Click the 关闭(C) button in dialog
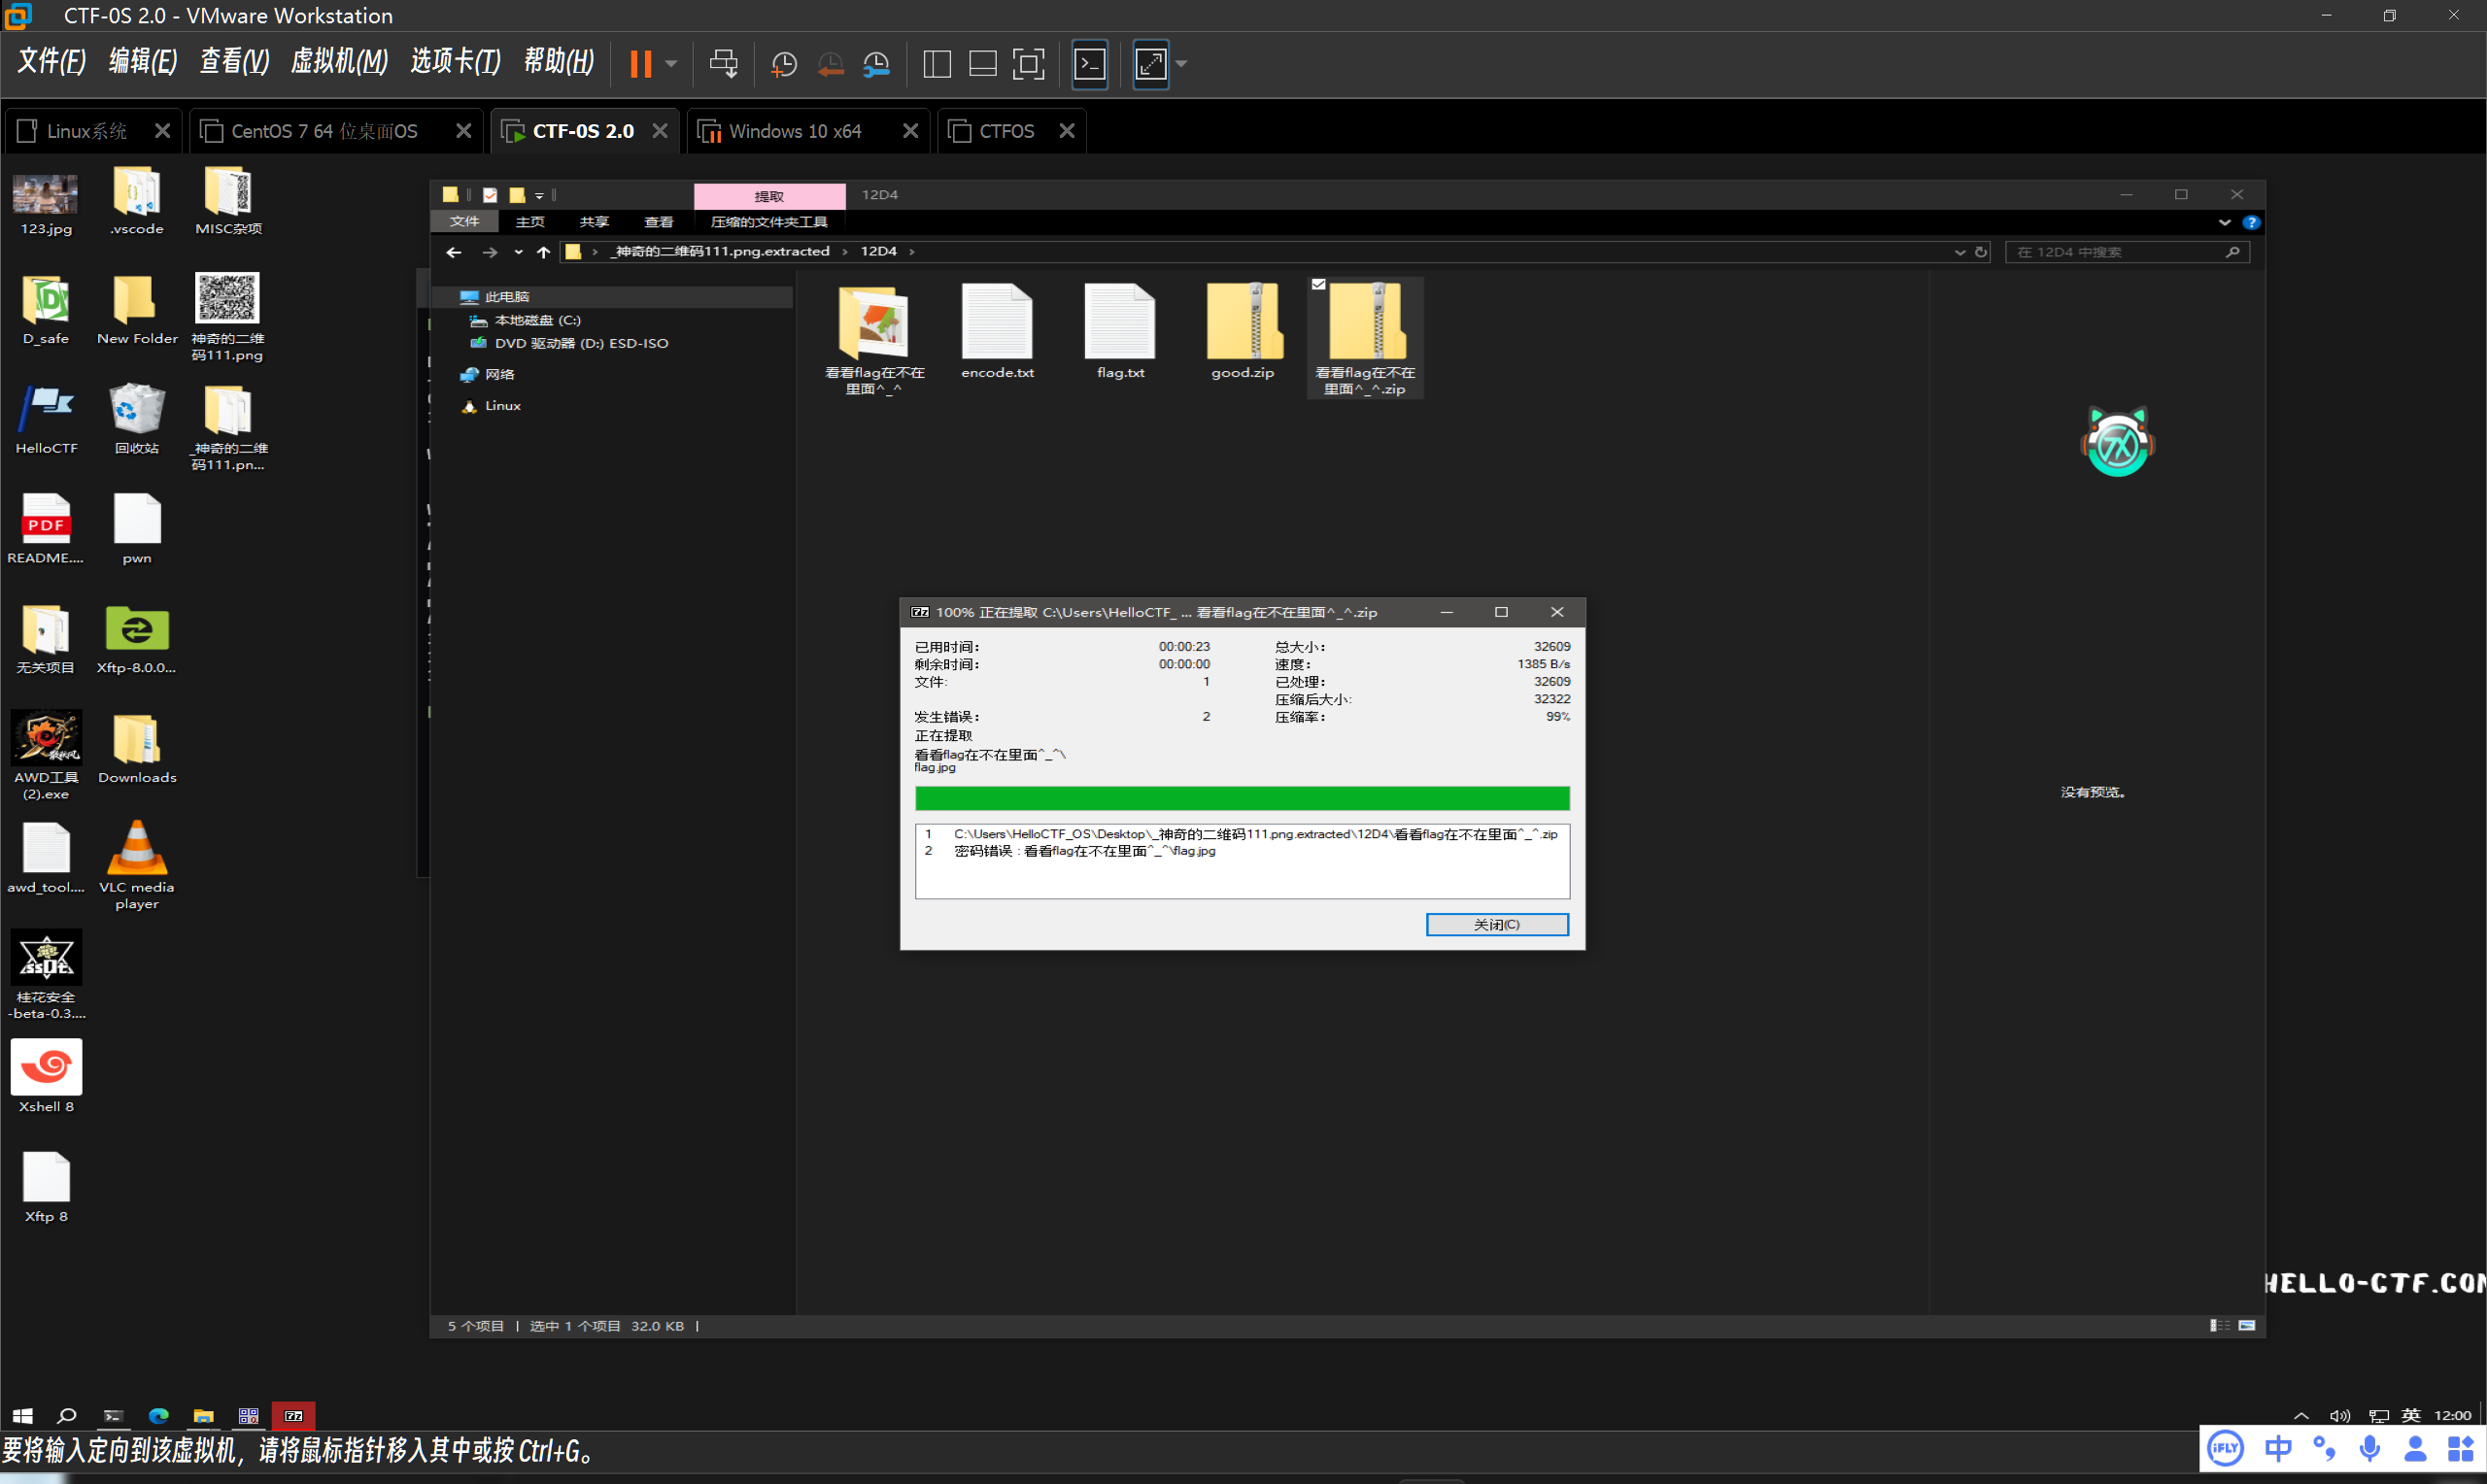The image size is (2487, 1484). [x=1496, y=924]
